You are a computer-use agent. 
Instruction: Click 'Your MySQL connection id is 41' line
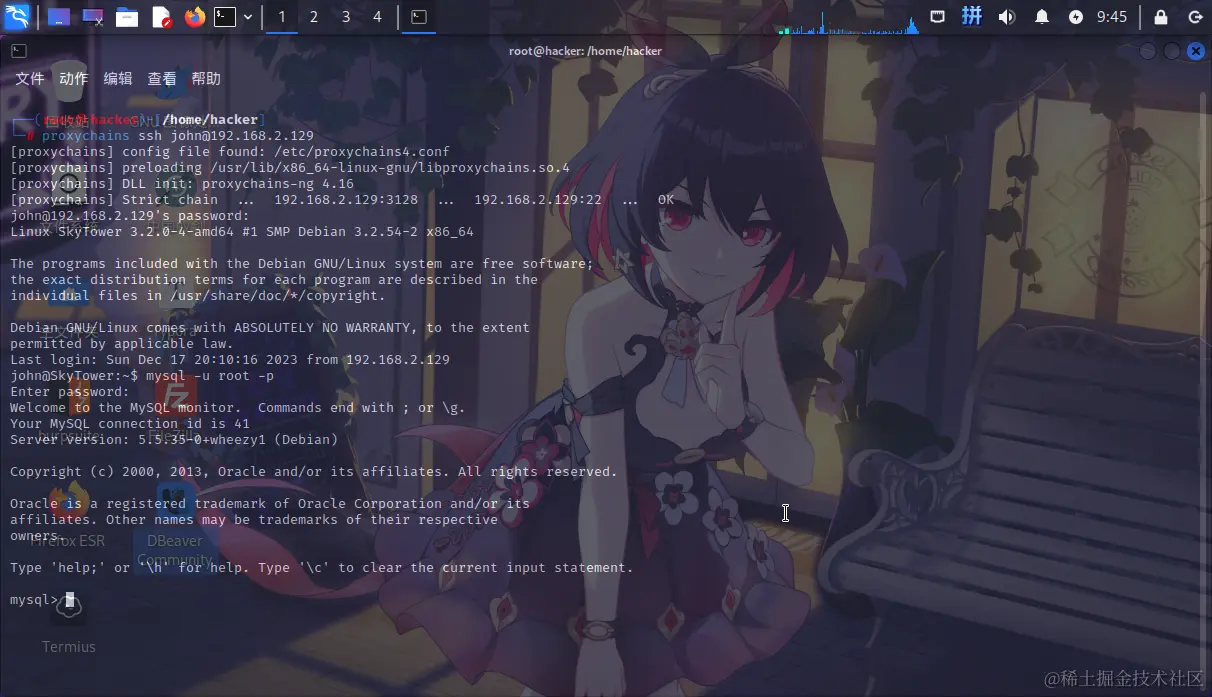click(130, 424)
